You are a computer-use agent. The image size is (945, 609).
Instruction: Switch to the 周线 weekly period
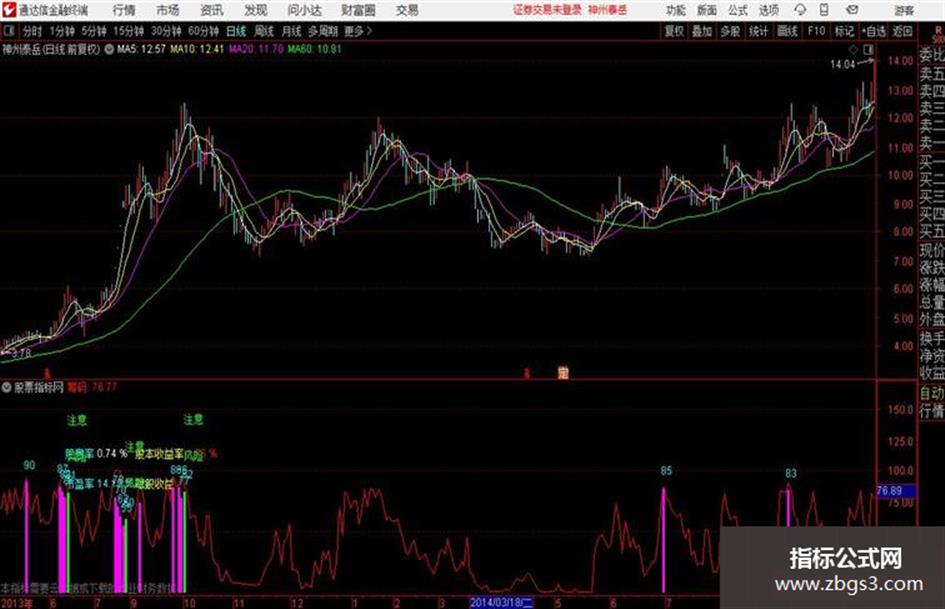[264, 31]
